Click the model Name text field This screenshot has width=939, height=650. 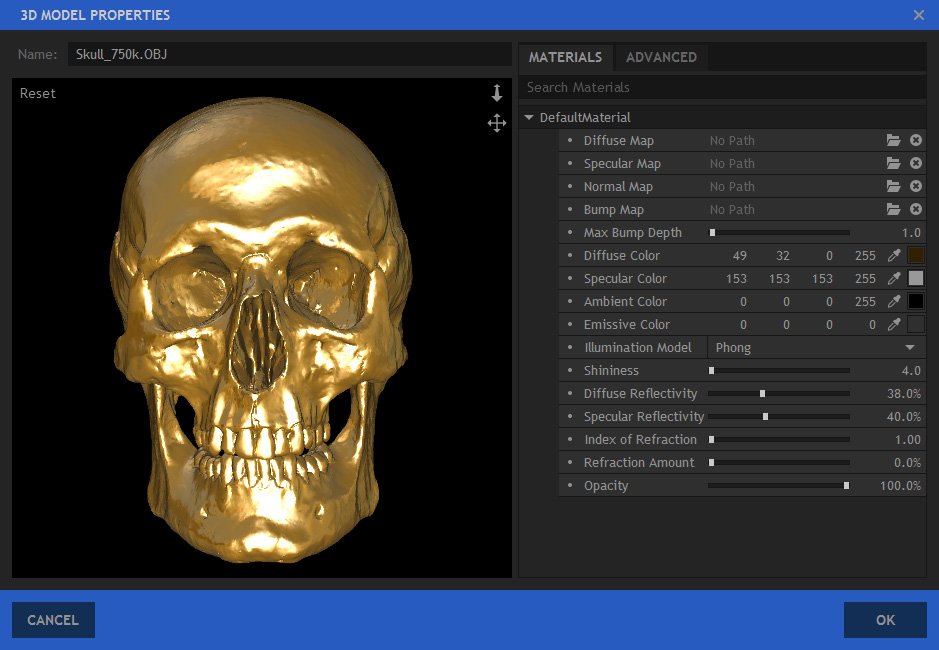pos(289,54)
